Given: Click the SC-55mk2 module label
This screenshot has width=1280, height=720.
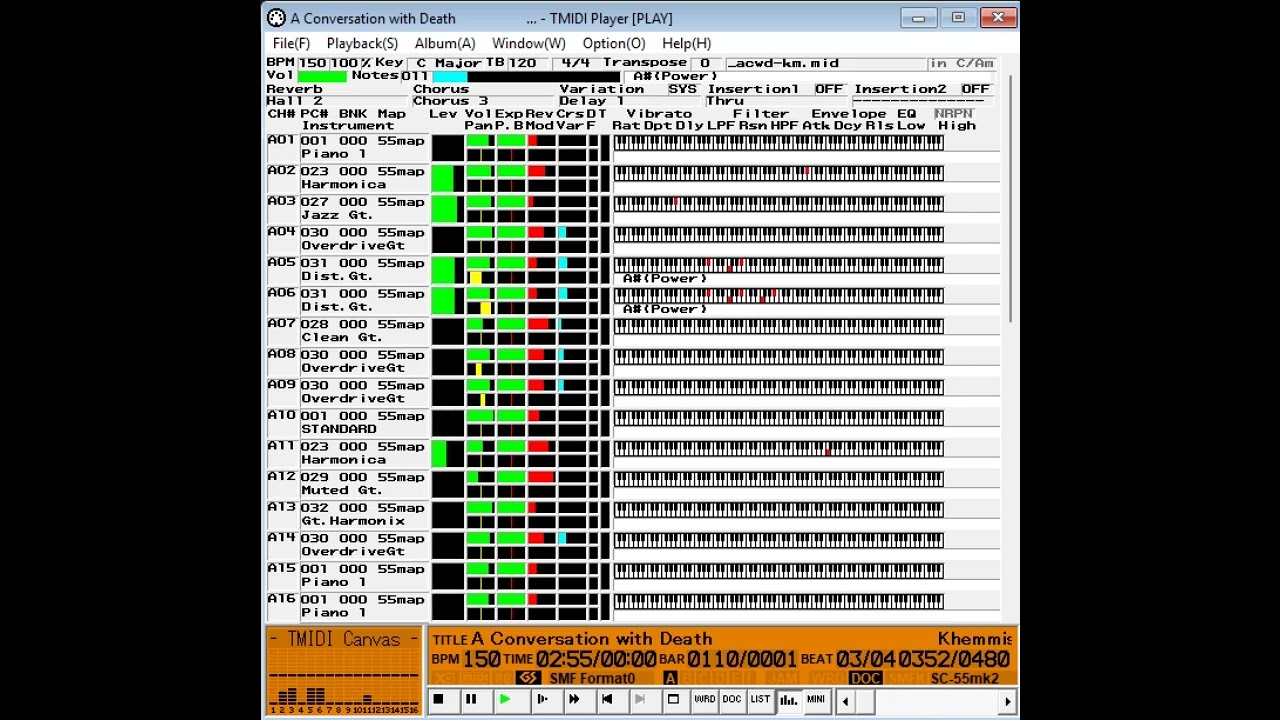Looking at the screenshot, I should [966, 678].
